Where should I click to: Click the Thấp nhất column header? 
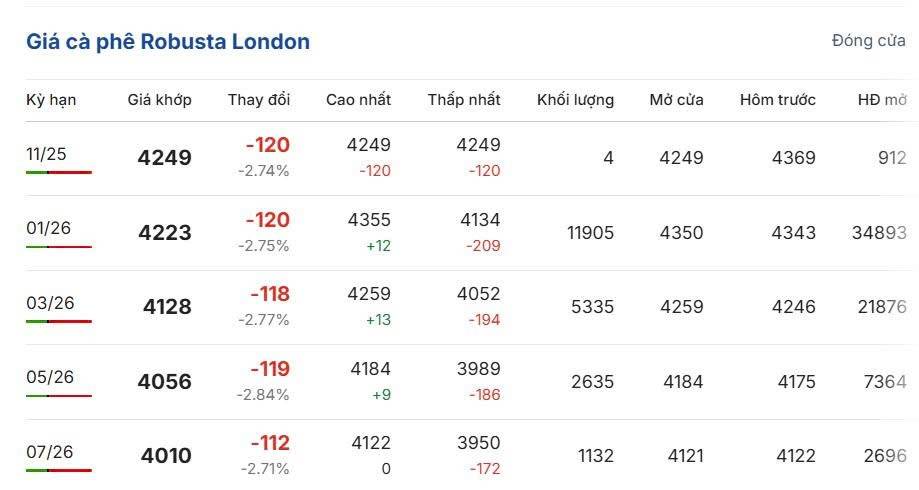point(464,100)
